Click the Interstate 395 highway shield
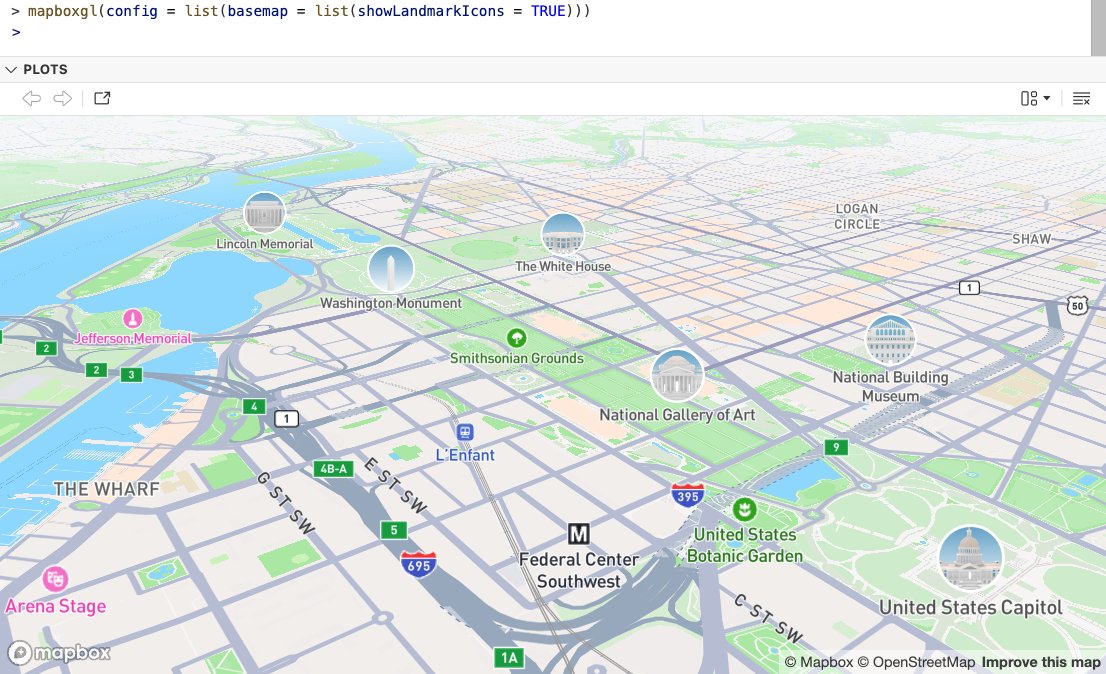Viewport: 1106px width, 674px height. 688,496
